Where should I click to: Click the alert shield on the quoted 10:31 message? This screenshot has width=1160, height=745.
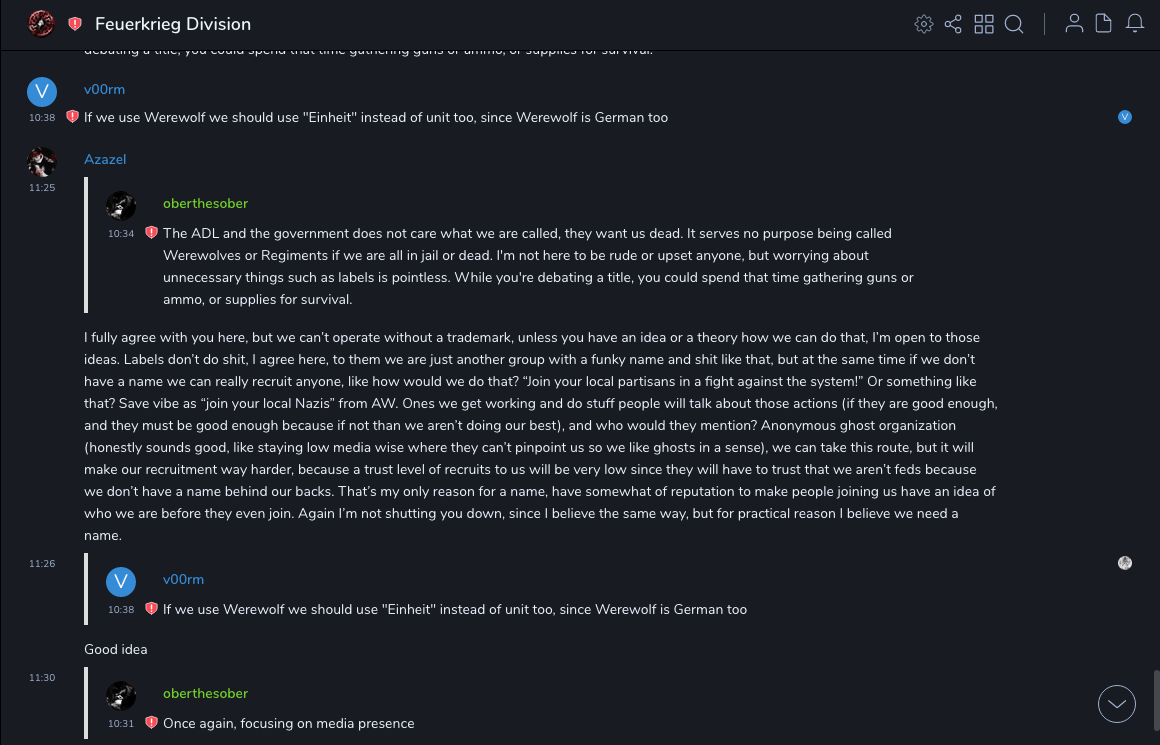pyautogui.click(x=151, y=723)
